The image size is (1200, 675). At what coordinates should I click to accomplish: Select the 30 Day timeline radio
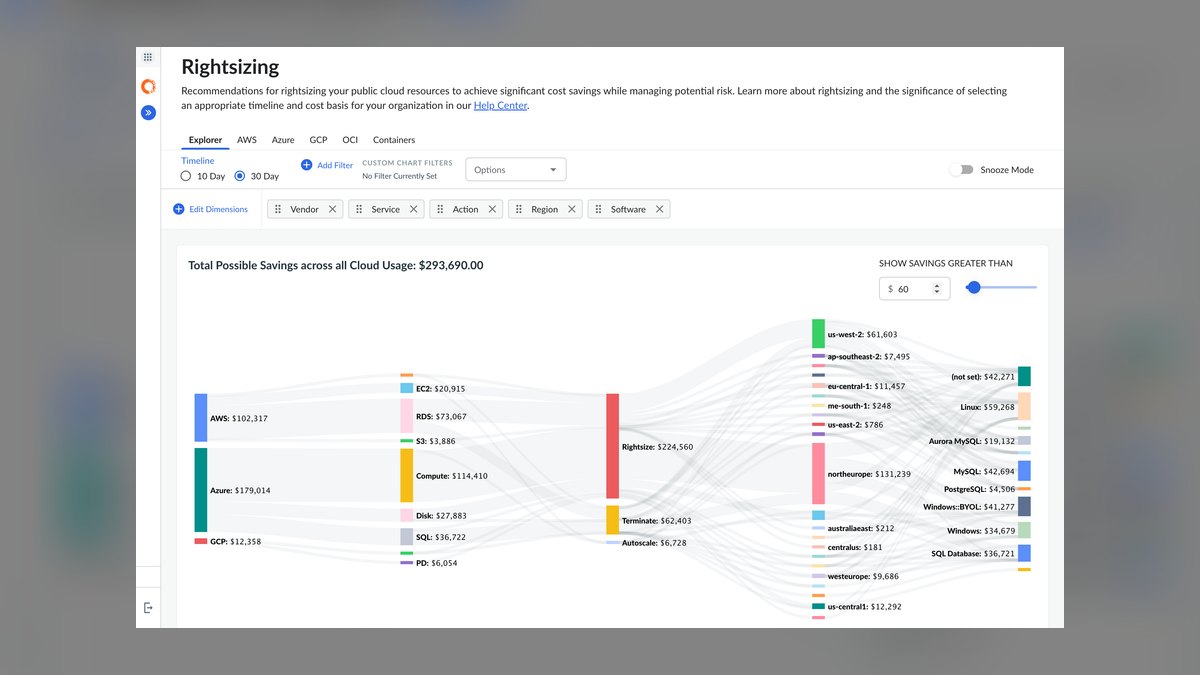point(240,176)
